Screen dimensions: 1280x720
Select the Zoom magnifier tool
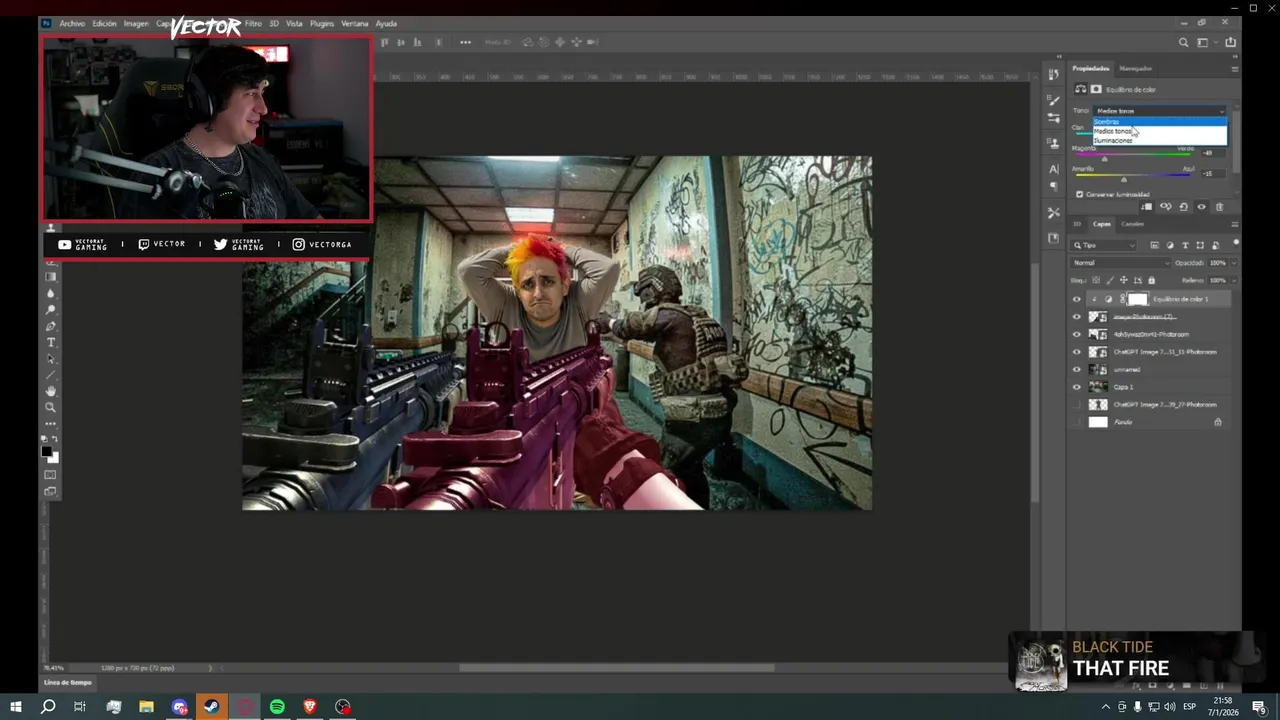(x=50, y=407)
